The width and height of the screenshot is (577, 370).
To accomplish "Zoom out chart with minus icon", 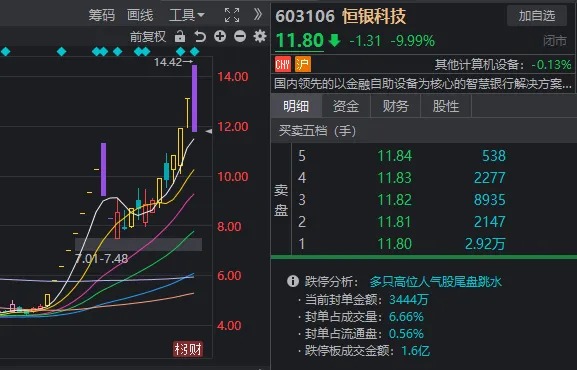I will pyautogui.click(x=240, y=36).
